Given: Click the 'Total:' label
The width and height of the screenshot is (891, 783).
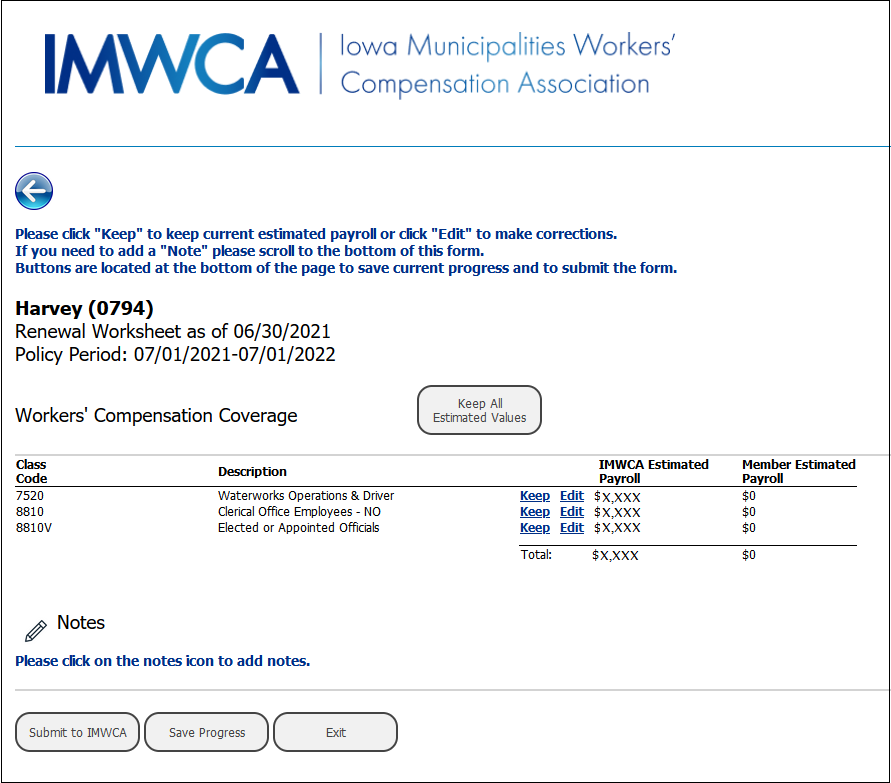Looking at the screenshot, I should pos(536,555).
